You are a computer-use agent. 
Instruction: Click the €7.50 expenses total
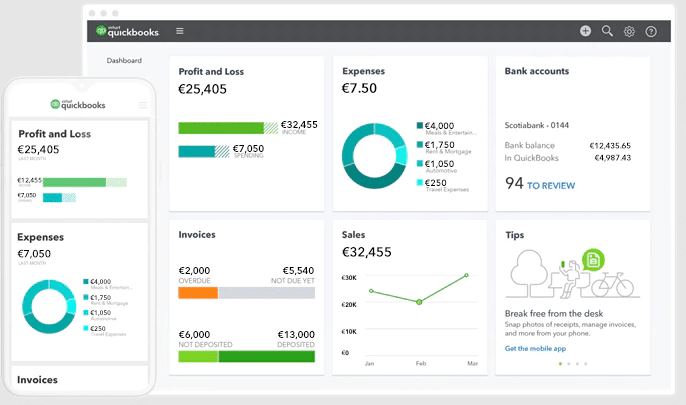click(359, 88)
